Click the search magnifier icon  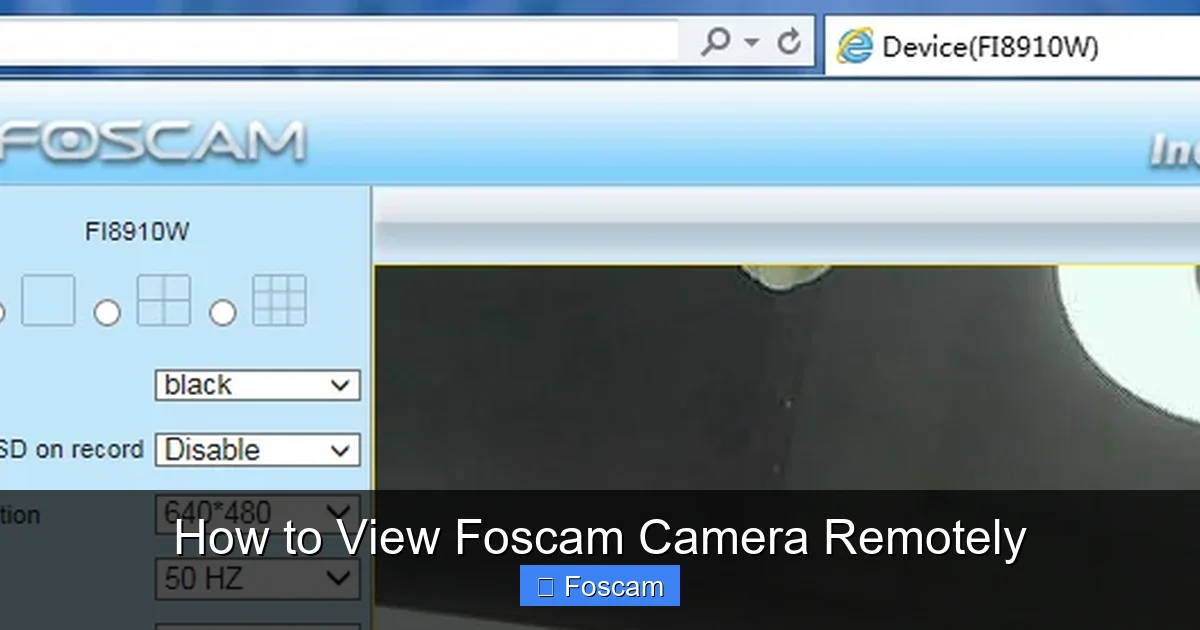[716, 42]
